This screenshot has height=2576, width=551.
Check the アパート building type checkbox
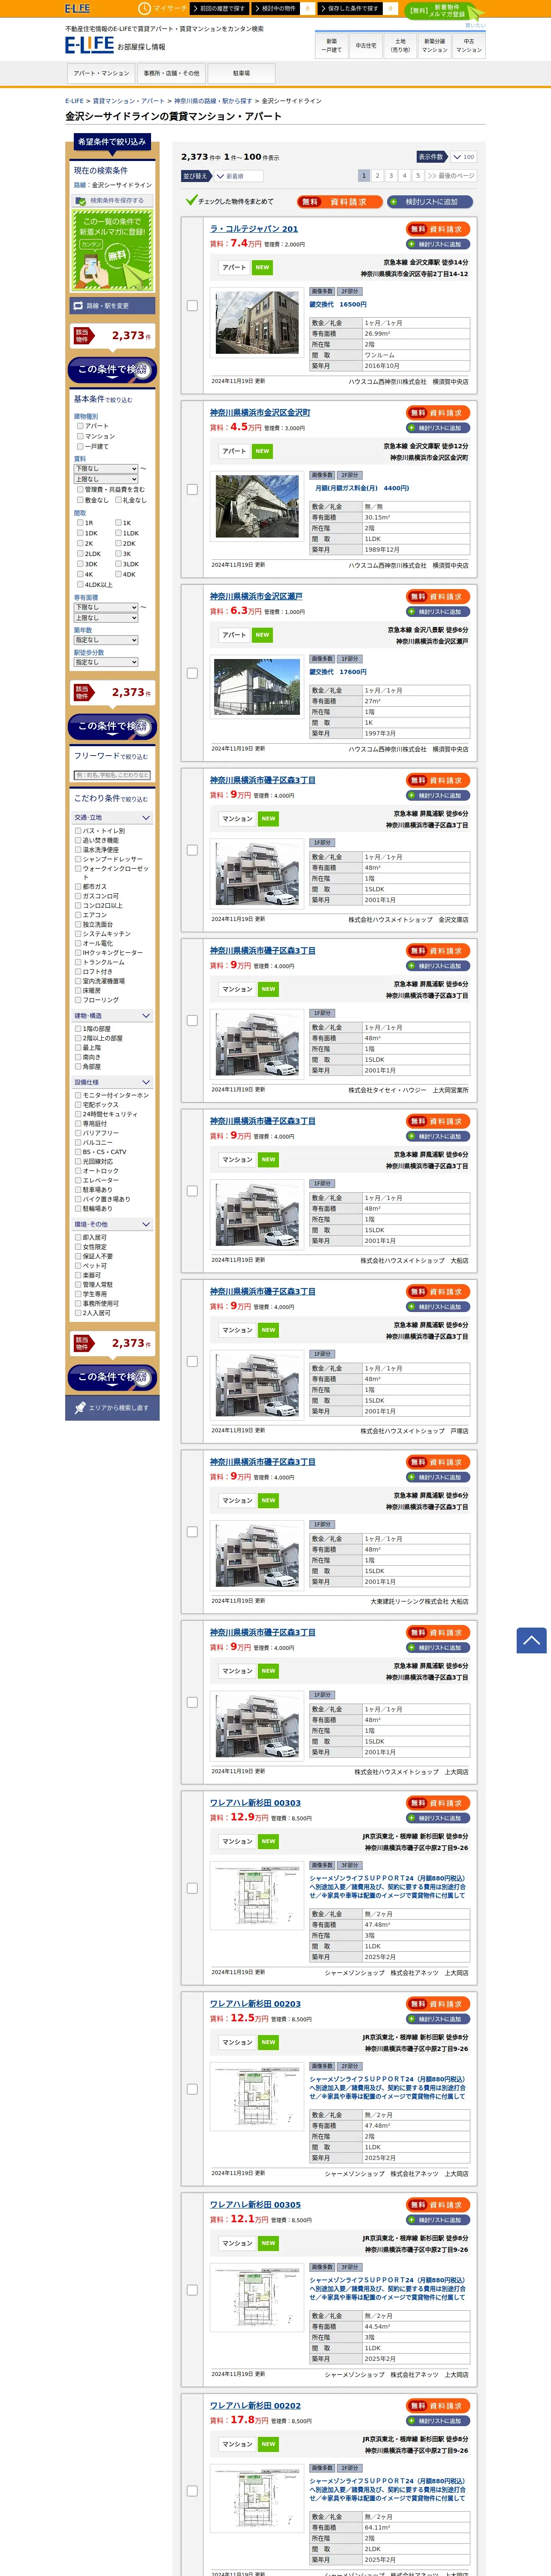(x=80, y=426)
